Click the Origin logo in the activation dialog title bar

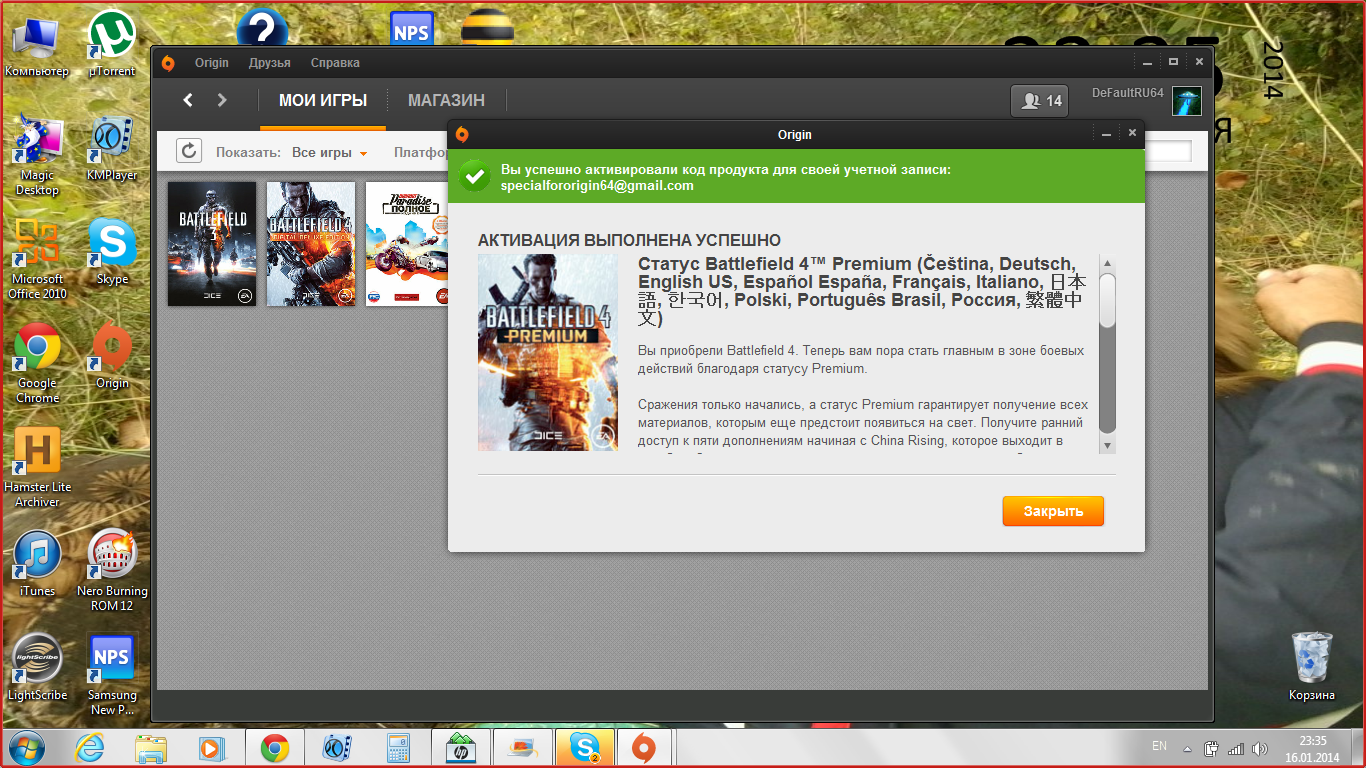click(461, 134)
